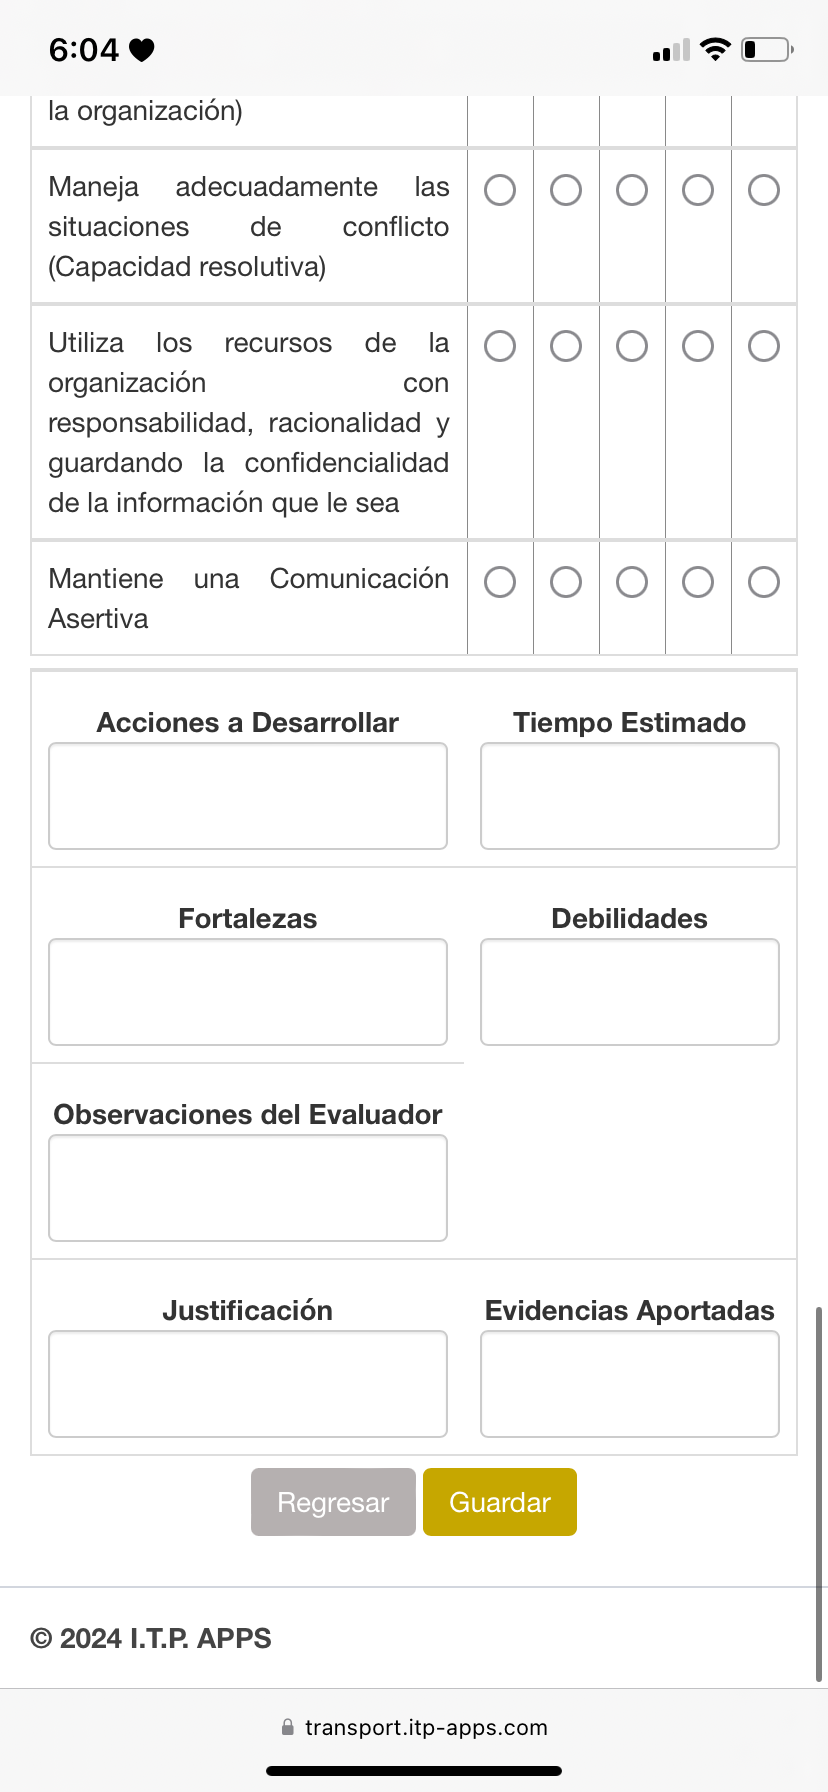Focus the Observaciones del Evaluador field
This screenshot has height=1792, width=828.
[x=248, y=1188]
